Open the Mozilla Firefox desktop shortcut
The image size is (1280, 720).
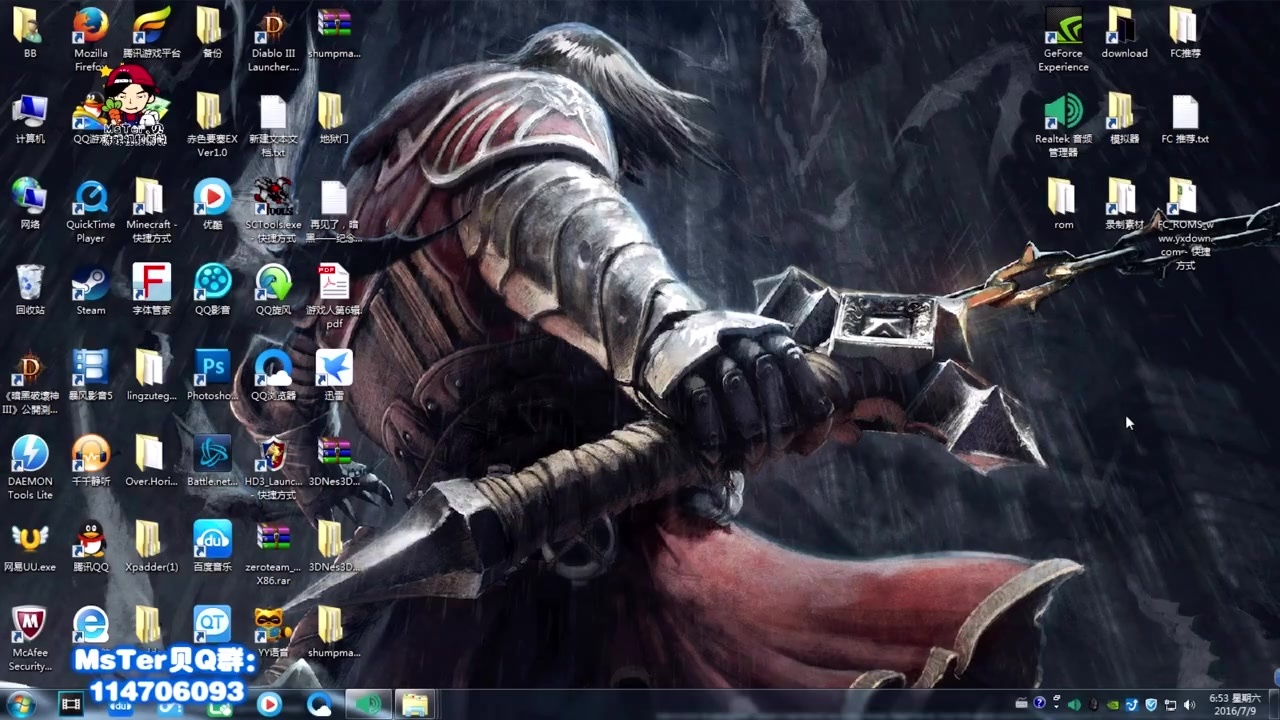click(90, 38)
